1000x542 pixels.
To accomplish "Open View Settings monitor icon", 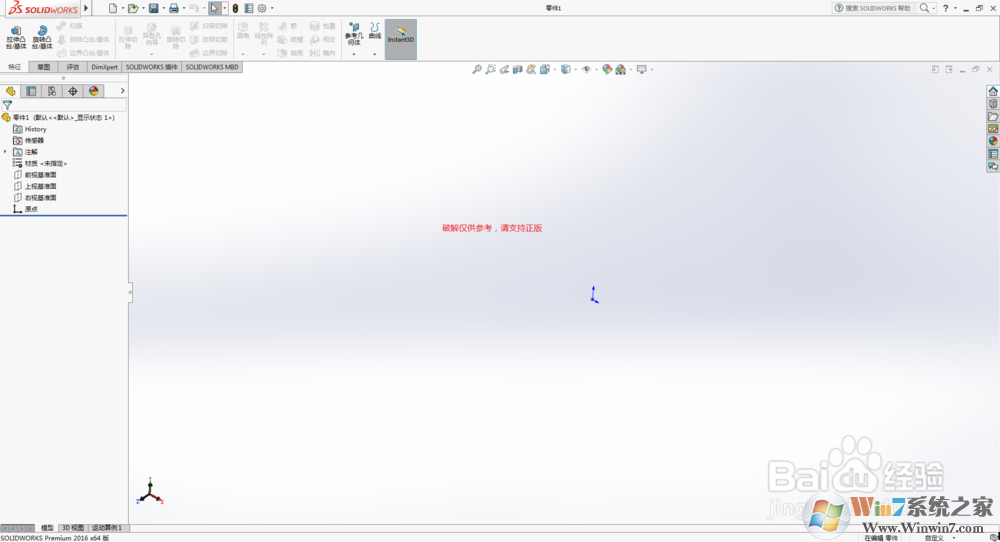I will point(642,70).
